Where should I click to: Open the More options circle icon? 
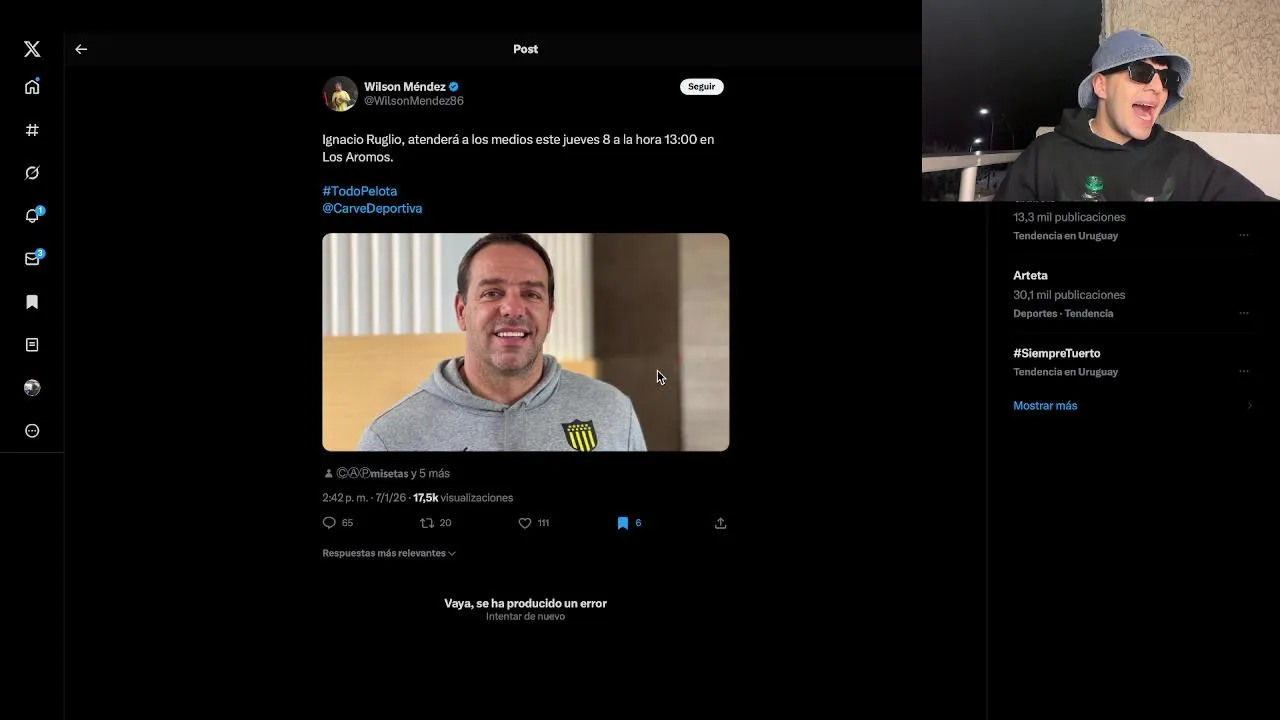coord(32,431)
